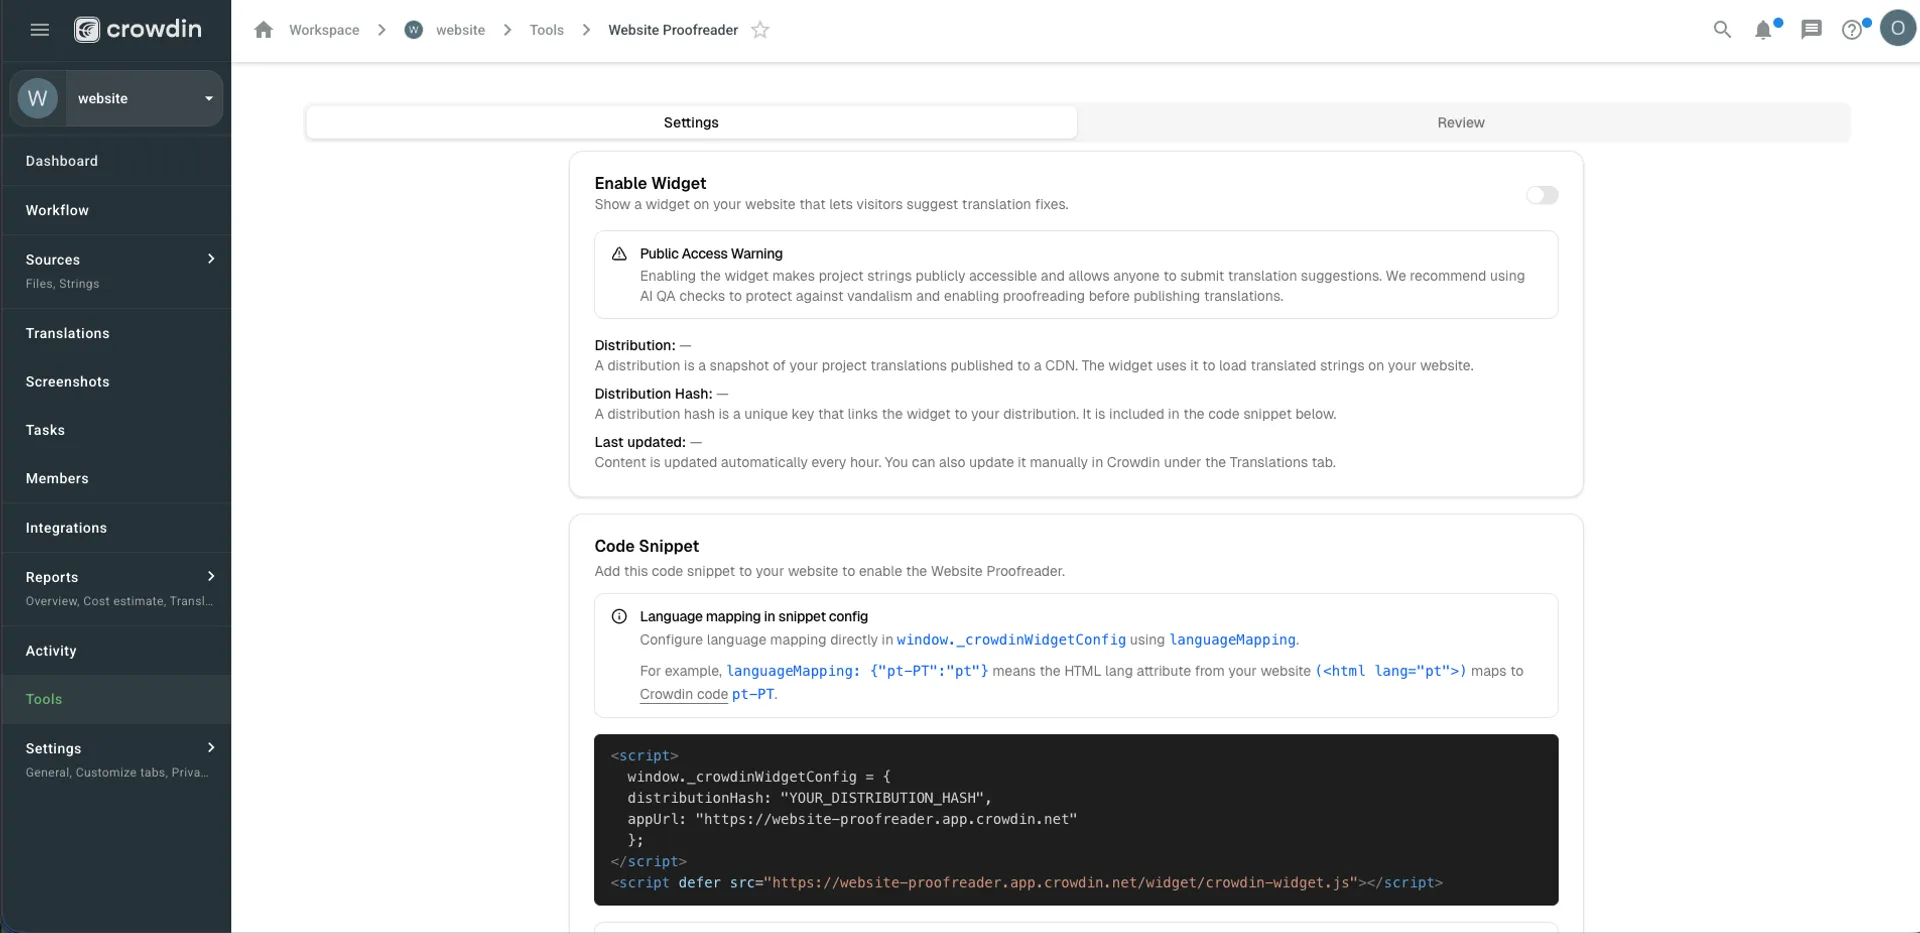Click Tools breadcrumb link
The height and width of the screenshot is (933, 1920).
(546, 30)
